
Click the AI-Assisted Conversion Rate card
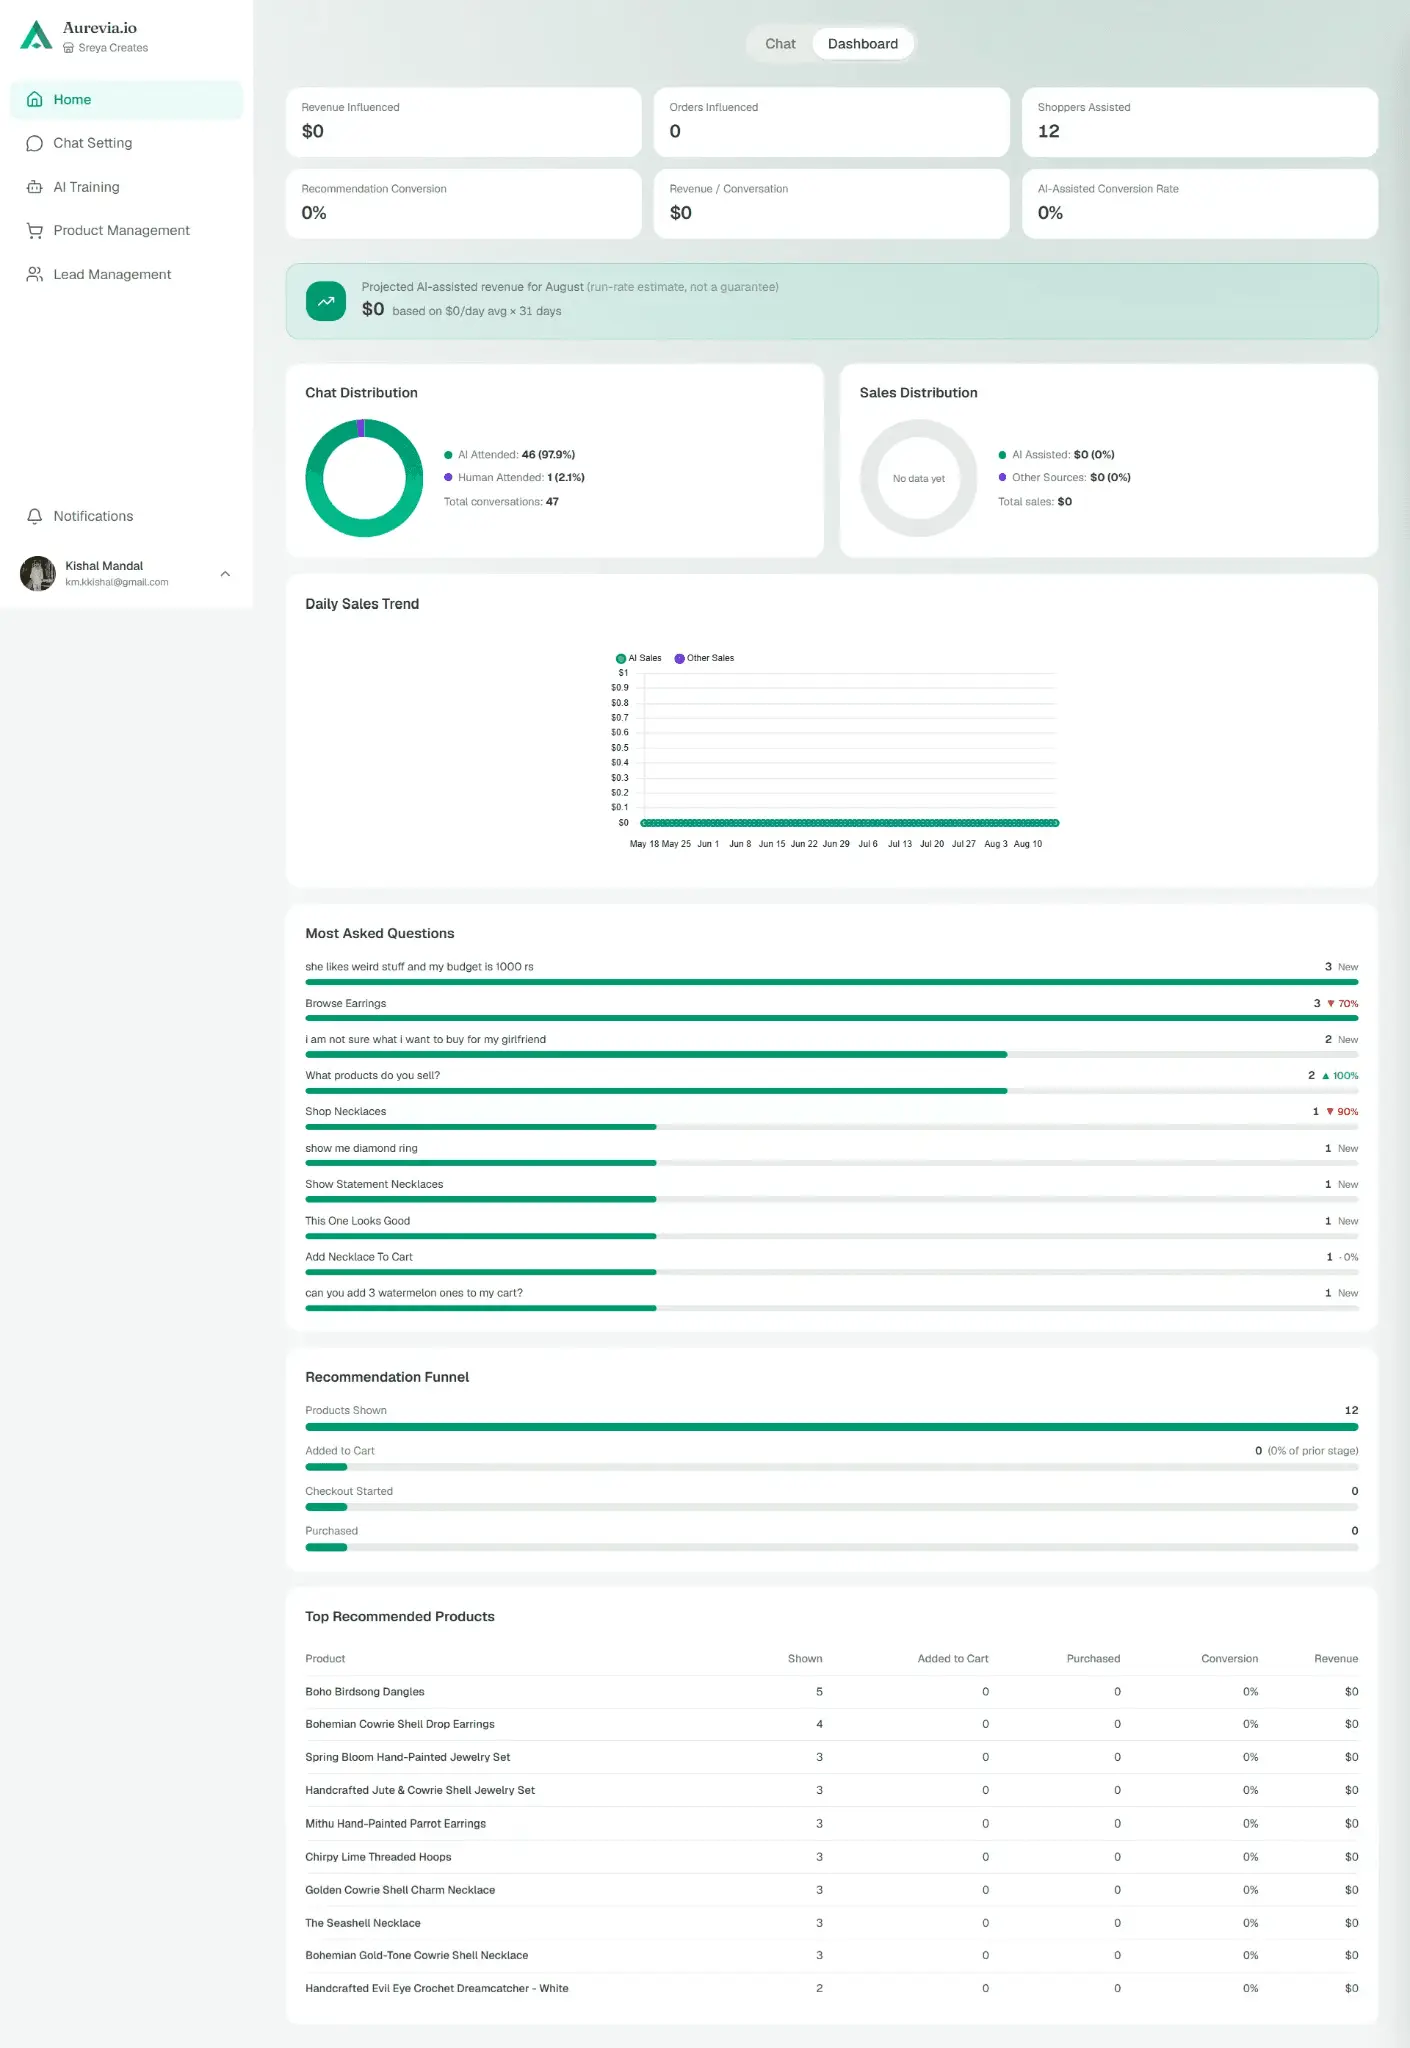(1200, 204)
